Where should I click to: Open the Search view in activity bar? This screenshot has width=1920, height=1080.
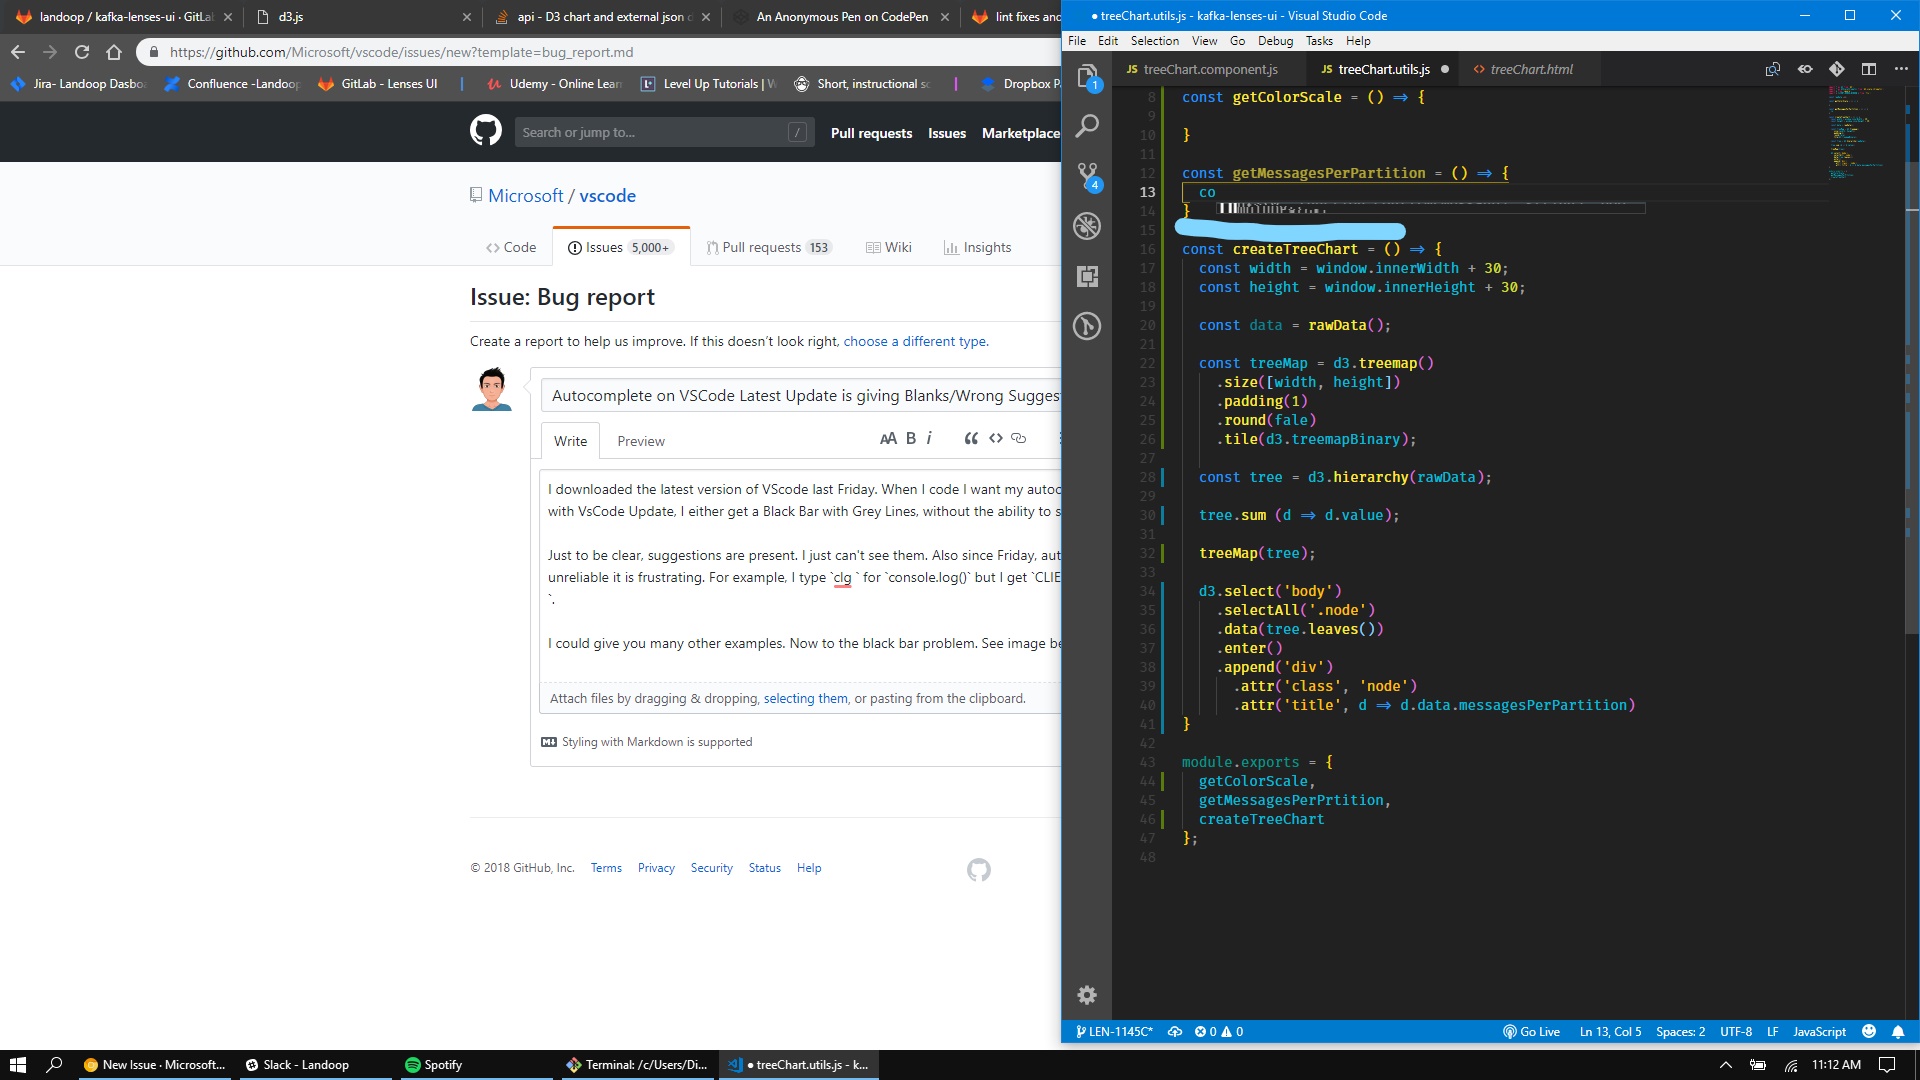[1087, 126]
